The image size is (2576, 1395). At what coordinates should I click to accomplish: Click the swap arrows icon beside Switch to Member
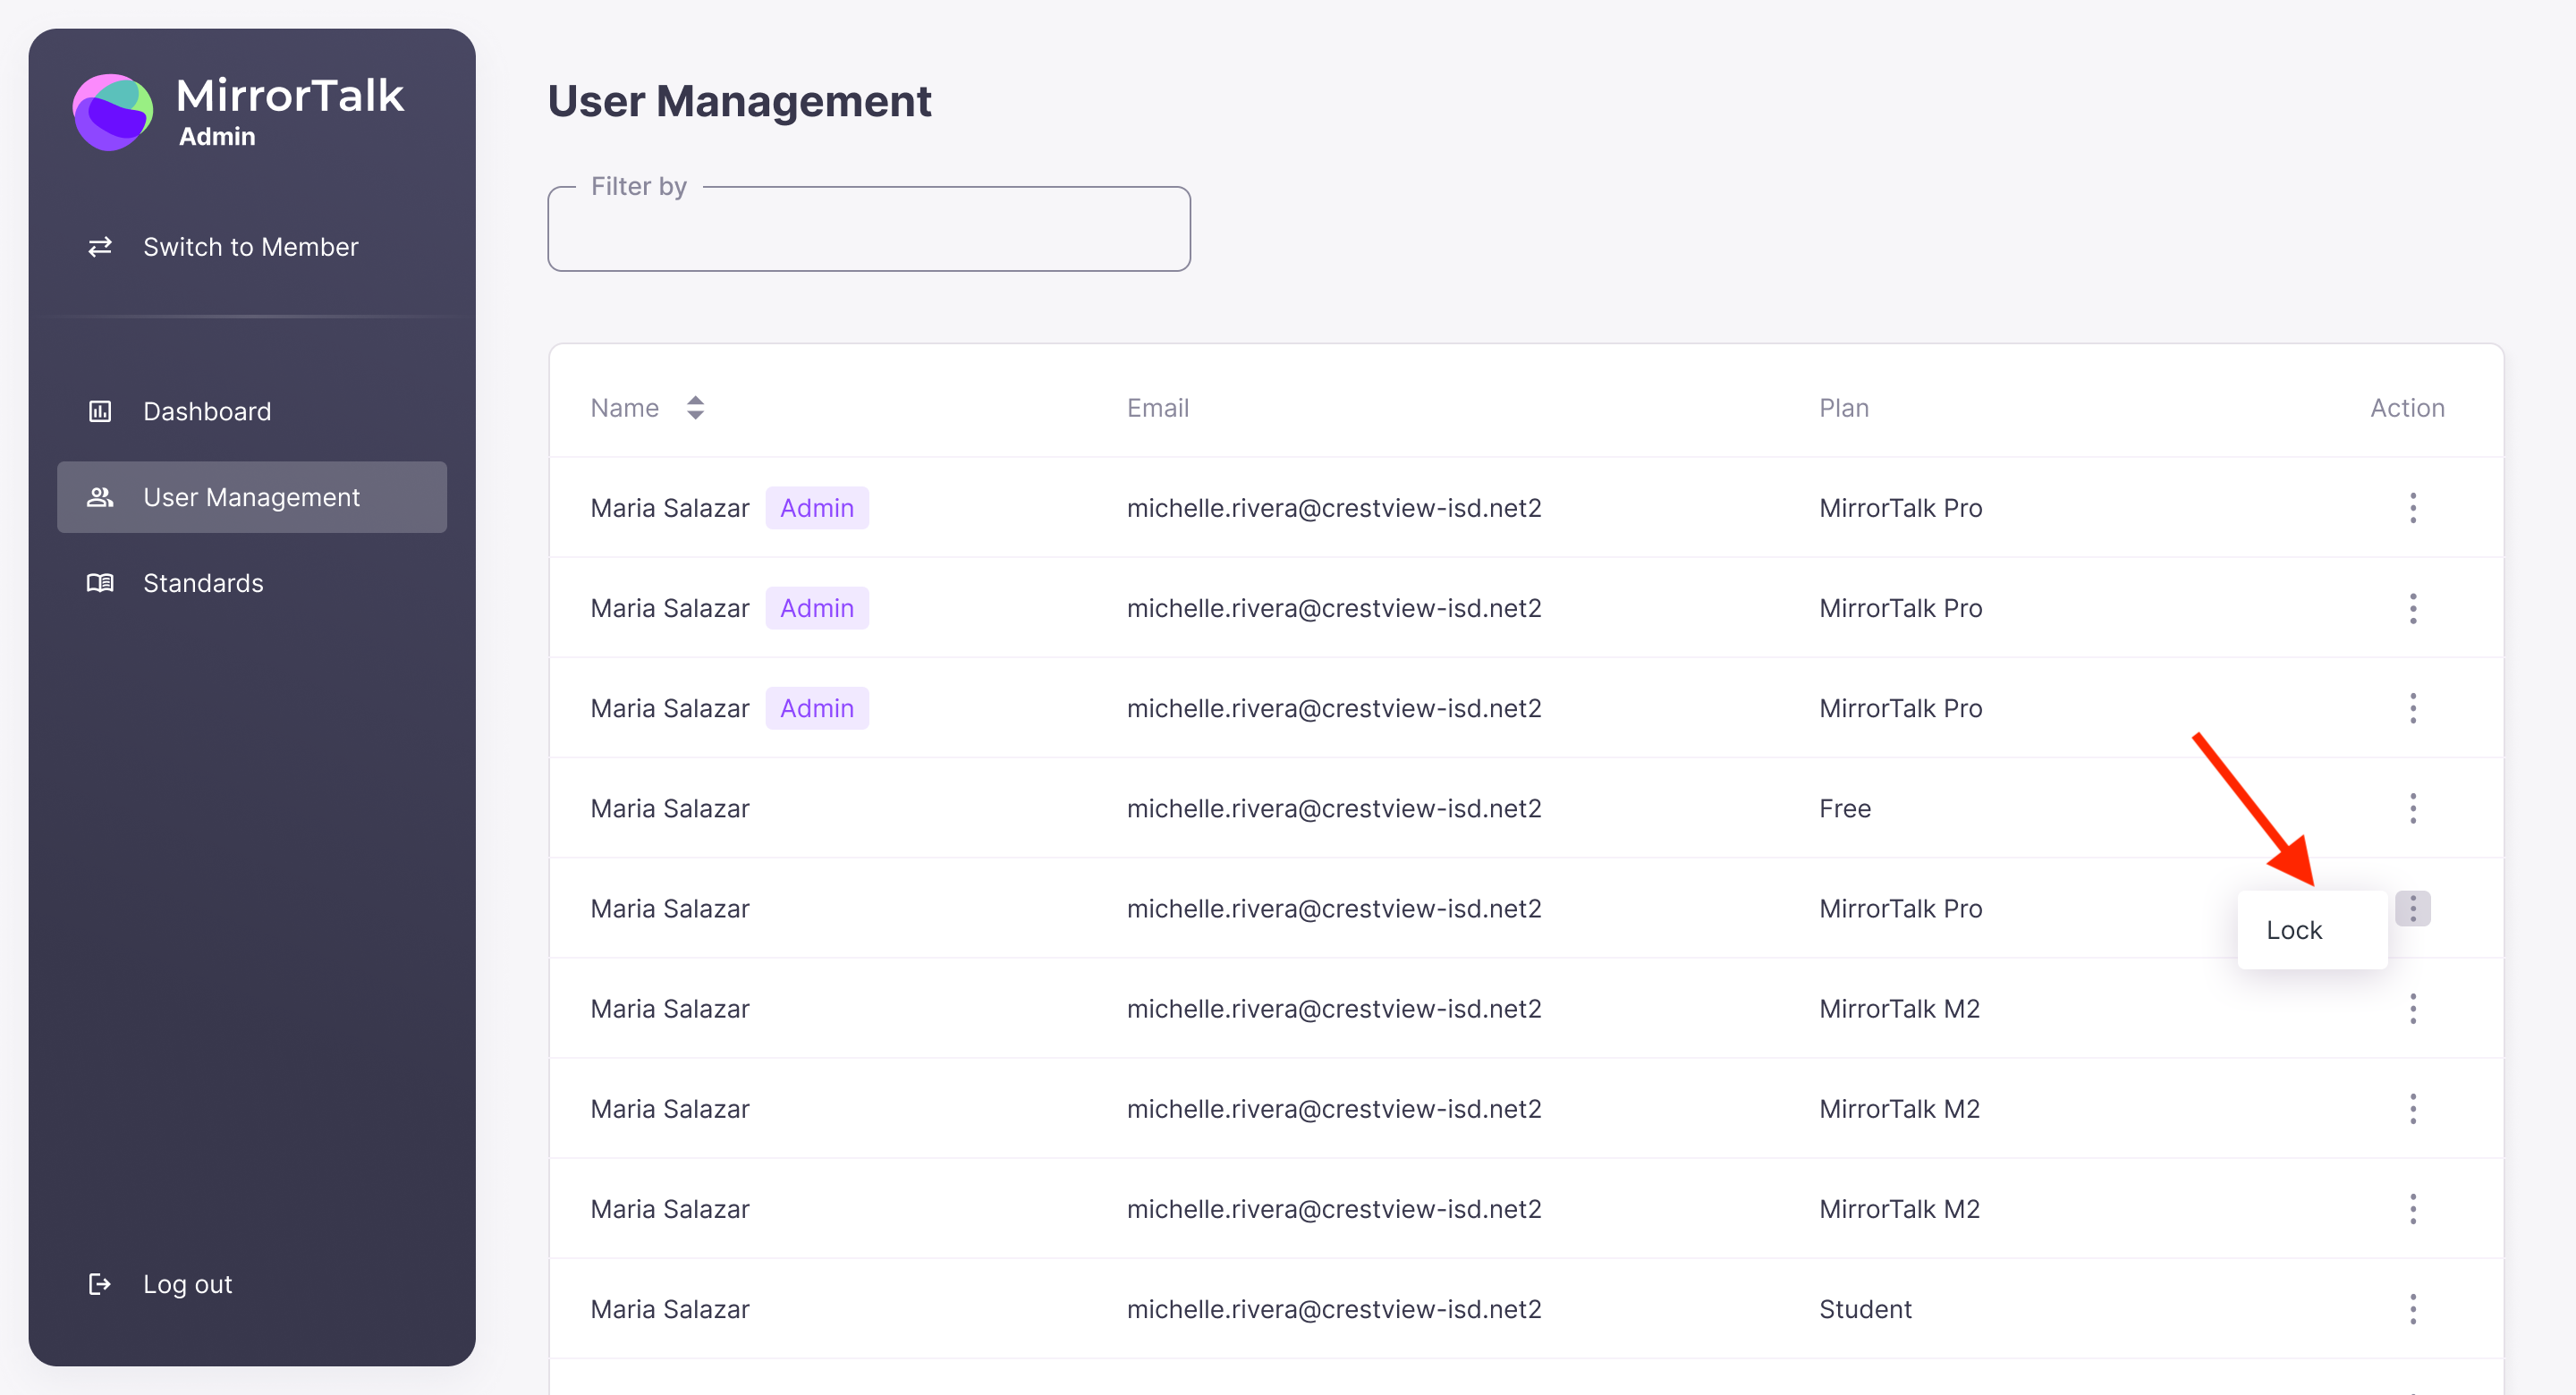(x=100, y=247)
